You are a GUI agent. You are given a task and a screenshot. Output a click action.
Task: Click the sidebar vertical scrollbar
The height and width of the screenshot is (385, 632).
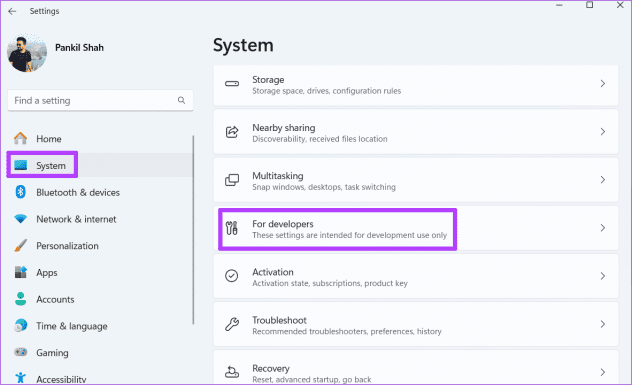point(193,230)
